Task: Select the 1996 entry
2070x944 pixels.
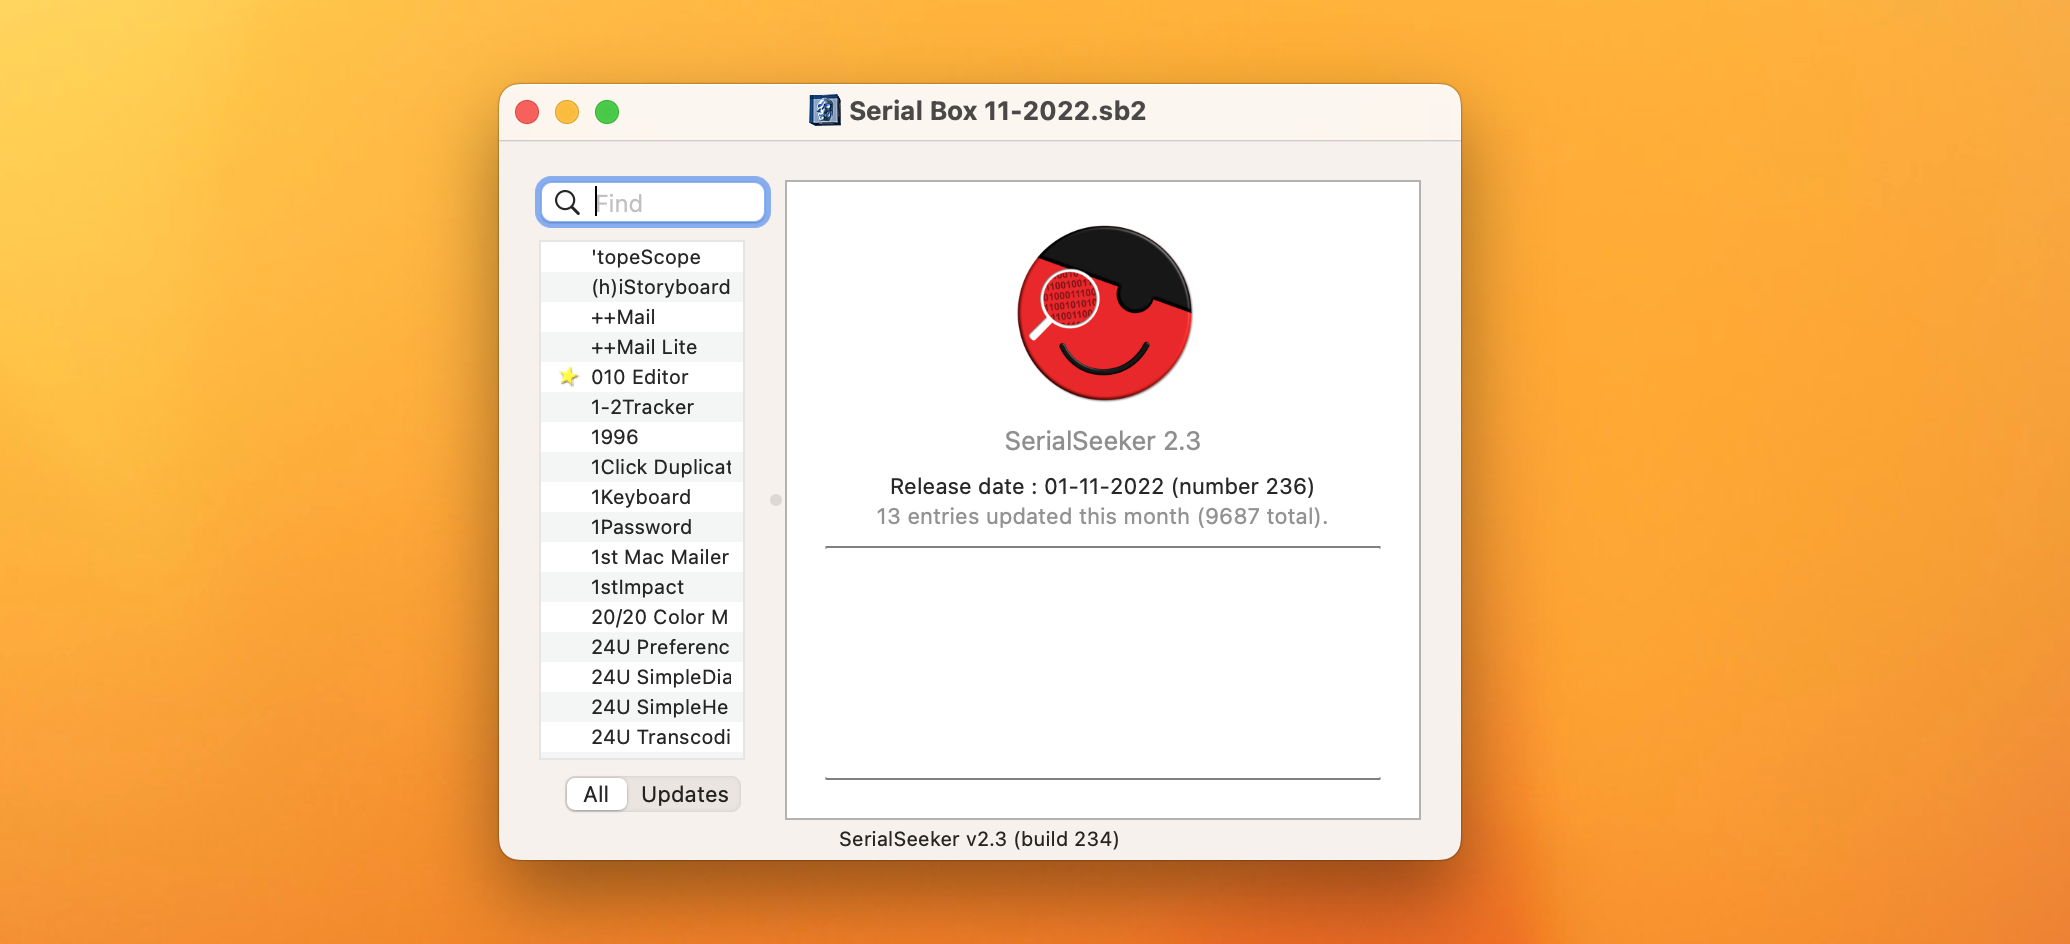Action: coord(642,437)
